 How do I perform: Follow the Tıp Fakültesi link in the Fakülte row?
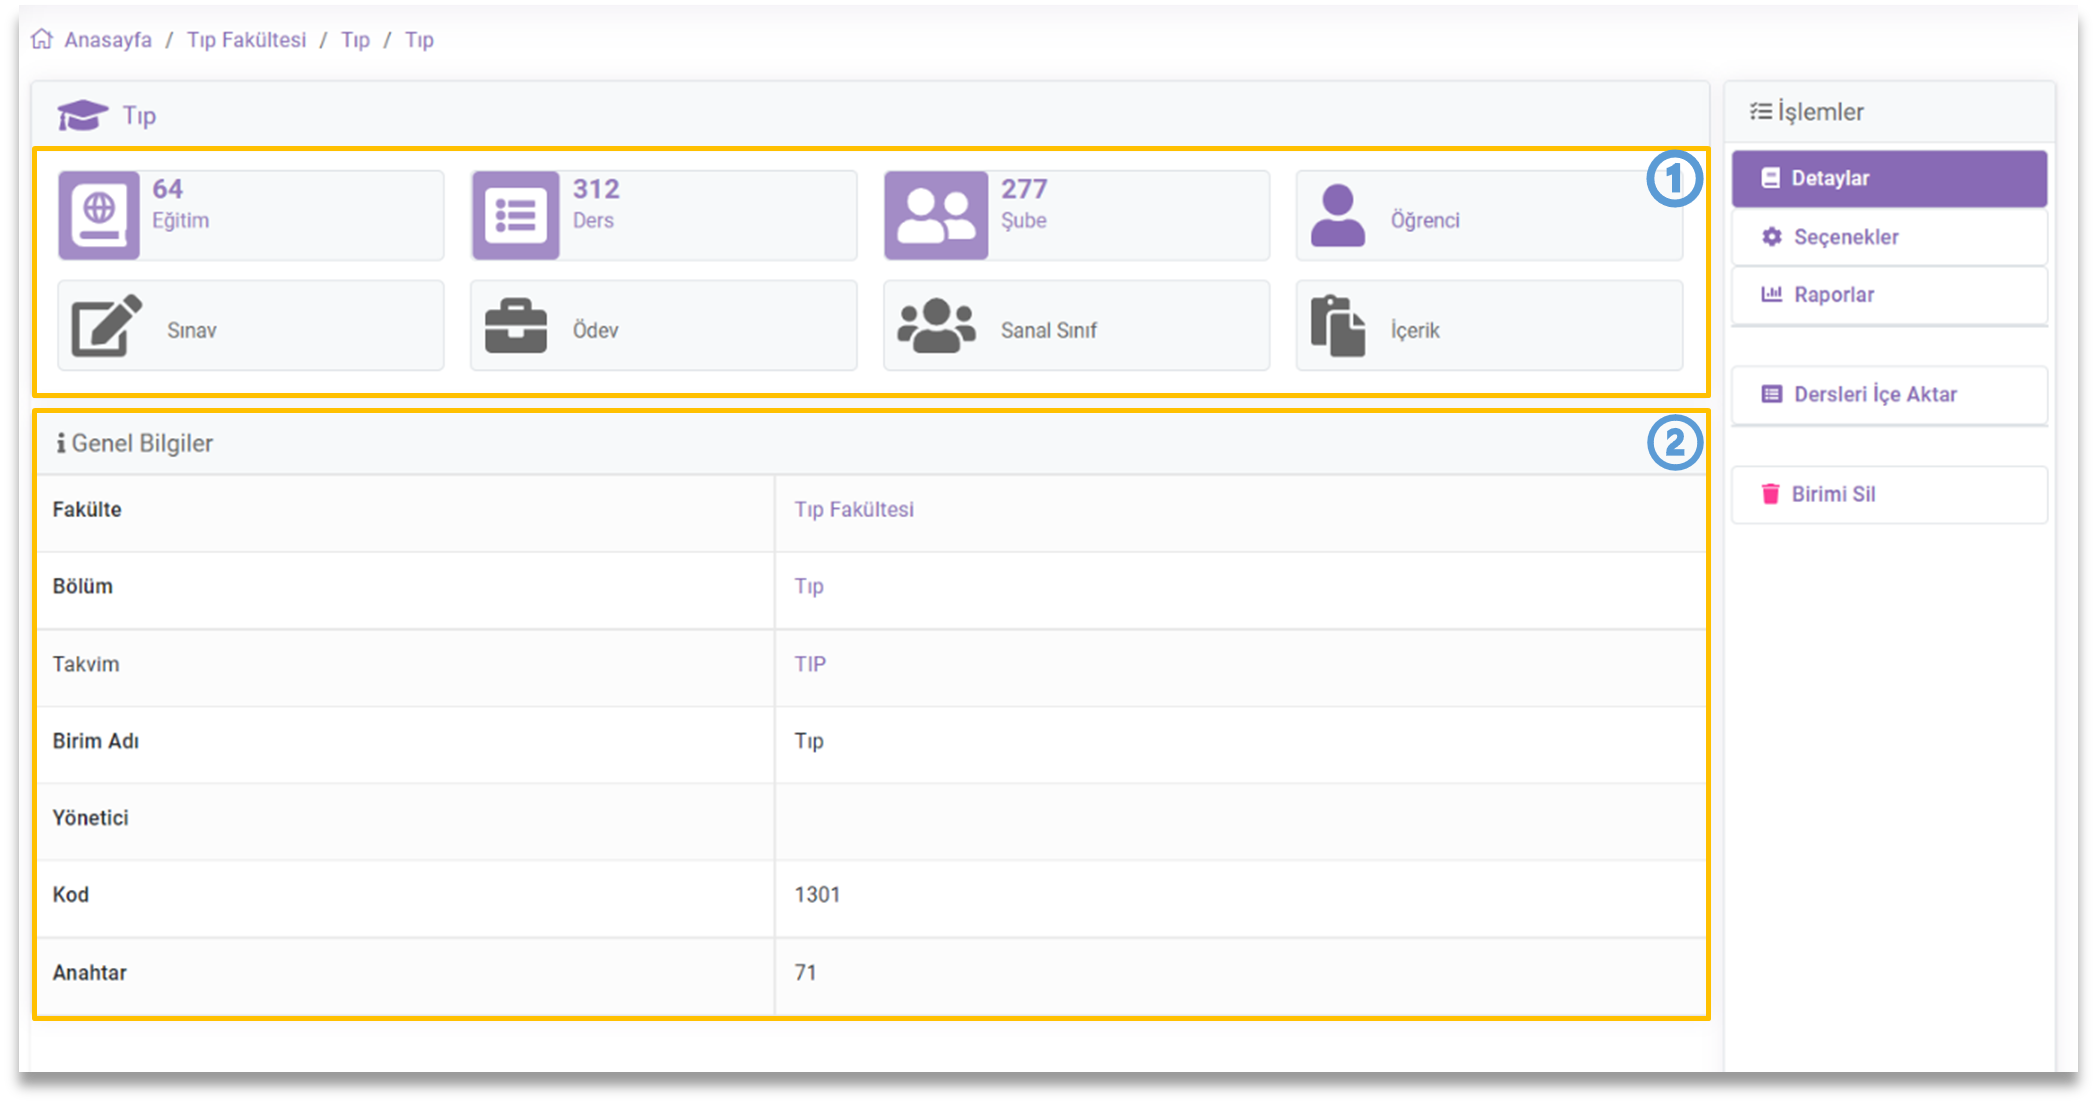tap(854, 510)
